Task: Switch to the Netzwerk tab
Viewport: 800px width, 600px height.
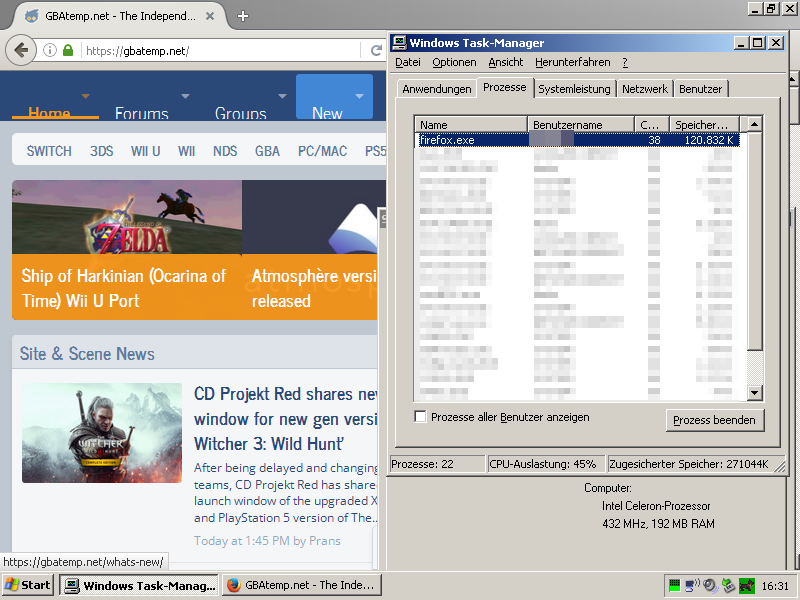Action: 645,89
